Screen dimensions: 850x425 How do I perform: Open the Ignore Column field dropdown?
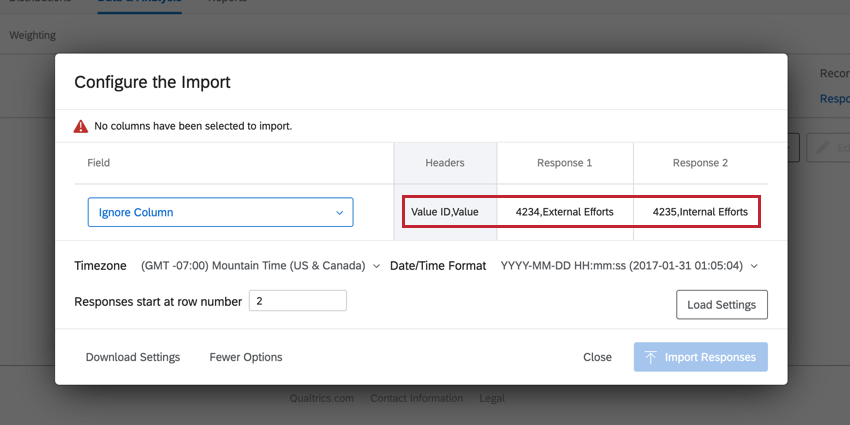[x=220, y=212]
